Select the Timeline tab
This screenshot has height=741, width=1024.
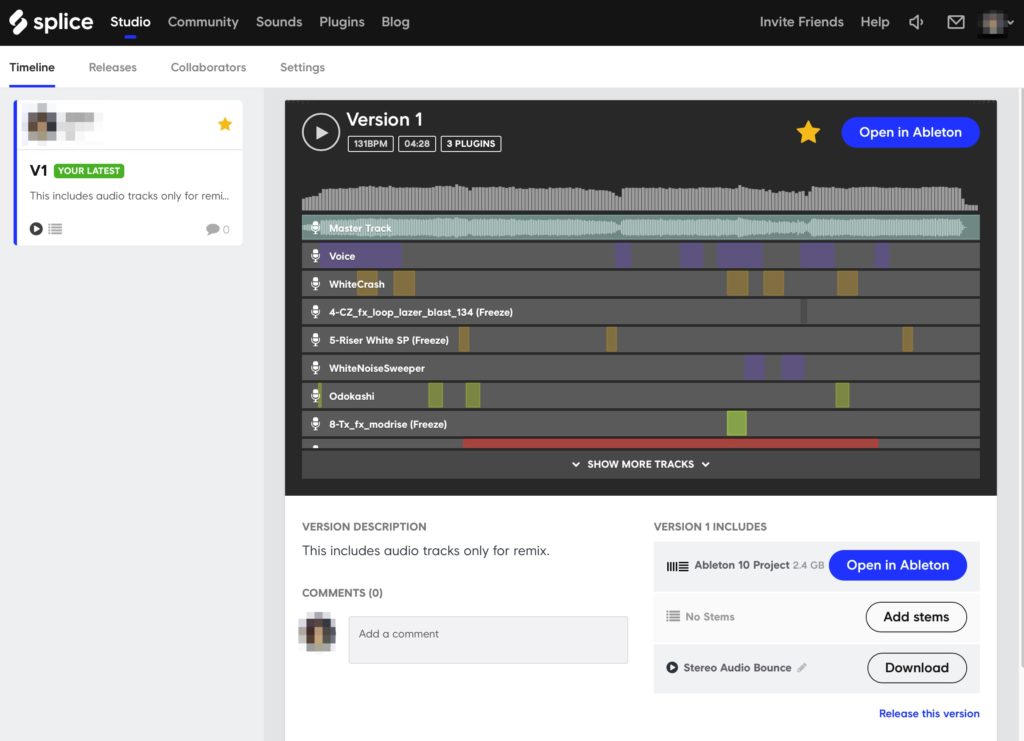pyautogui.click(x=32, y=67)
